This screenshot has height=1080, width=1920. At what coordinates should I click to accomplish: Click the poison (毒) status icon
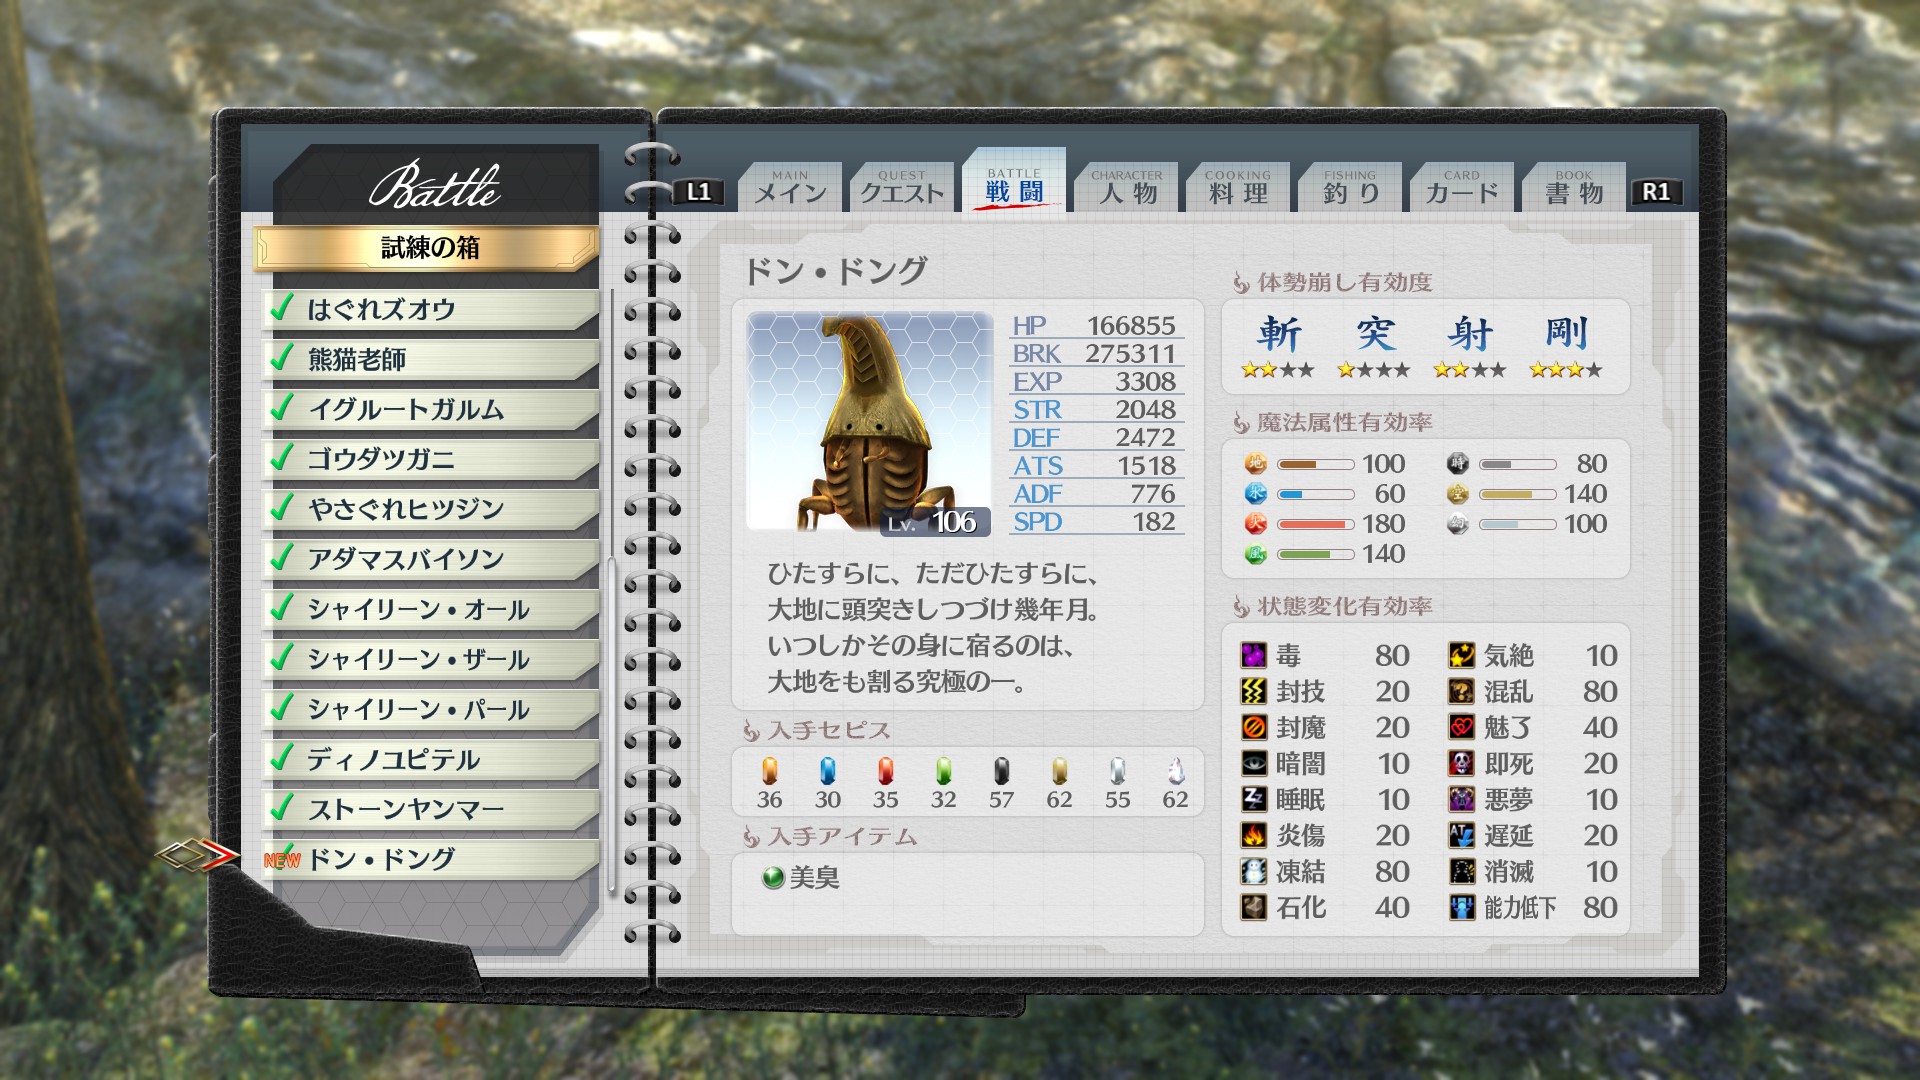pyautogui.click(x=1253, y=656)
